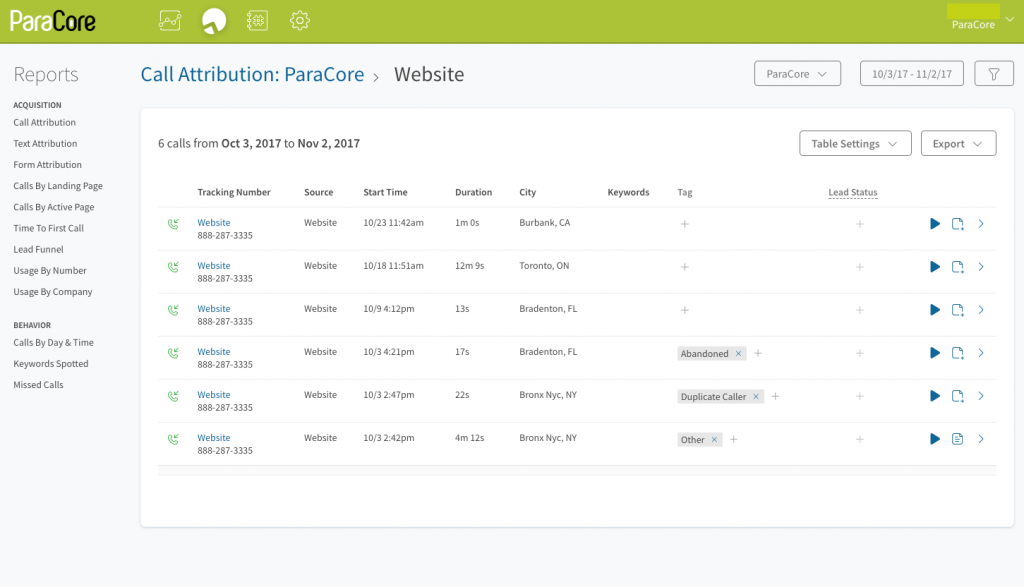Click inbound call icon on Toronto, ON row
The height and width of the screenshot is (587, 1024).
coord(173,267)
